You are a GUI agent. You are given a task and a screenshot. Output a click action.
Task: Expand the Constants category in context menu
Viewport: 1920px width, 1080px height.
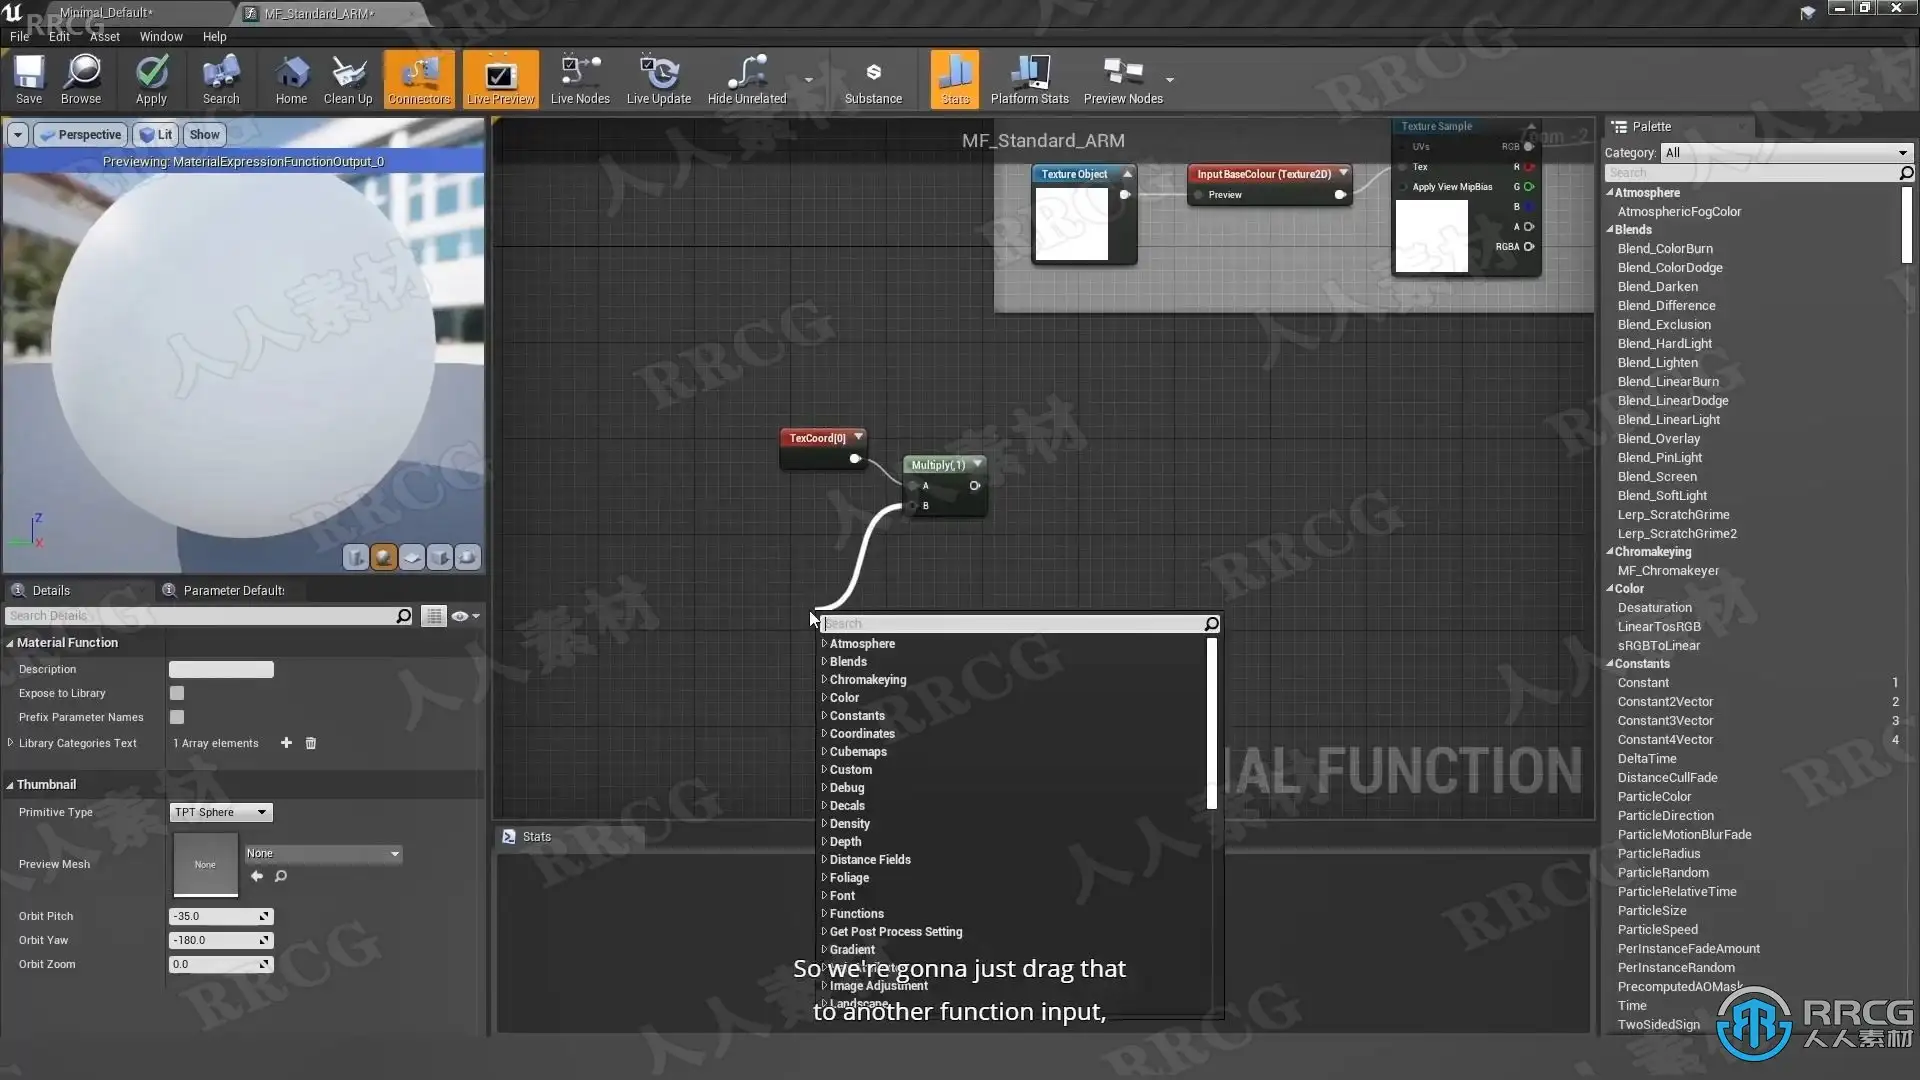point(856,716)
